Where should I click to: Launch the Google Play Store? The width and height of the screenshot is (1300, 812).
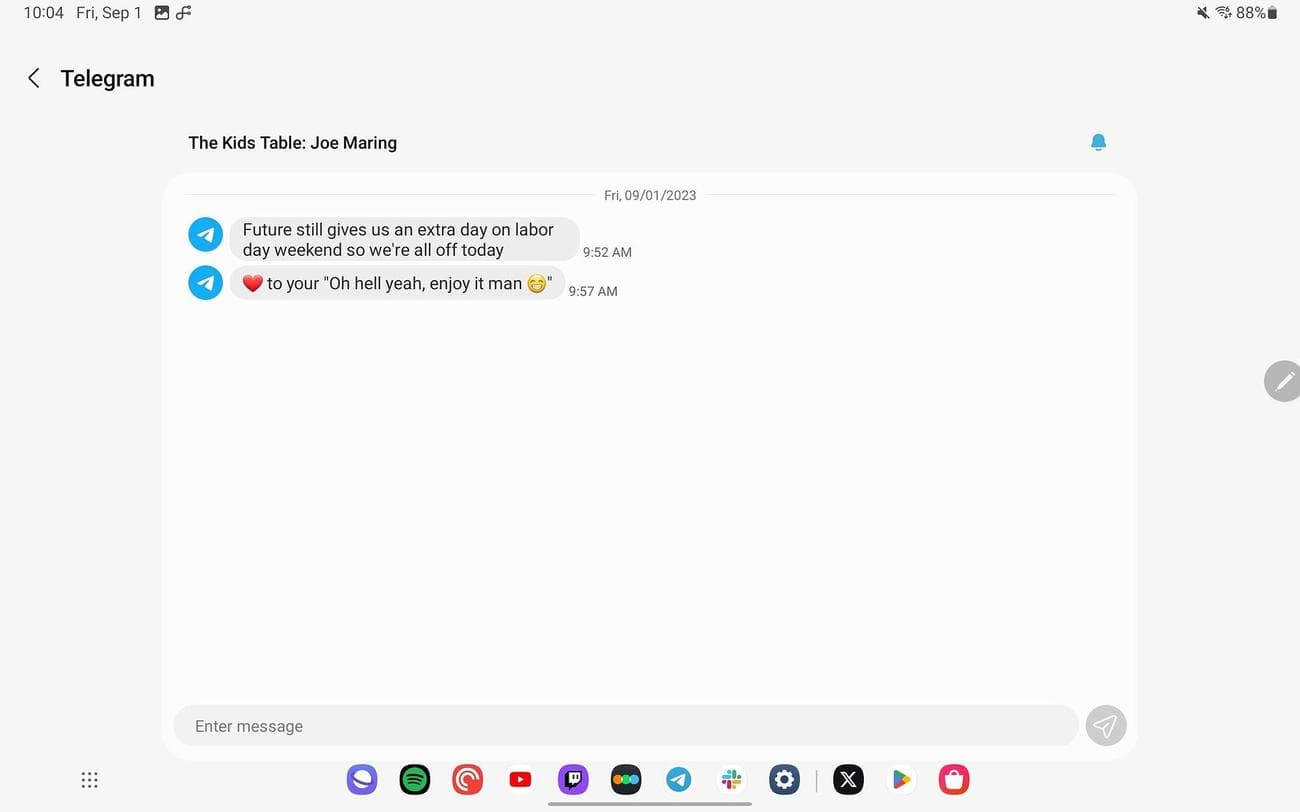pos(901,779)
